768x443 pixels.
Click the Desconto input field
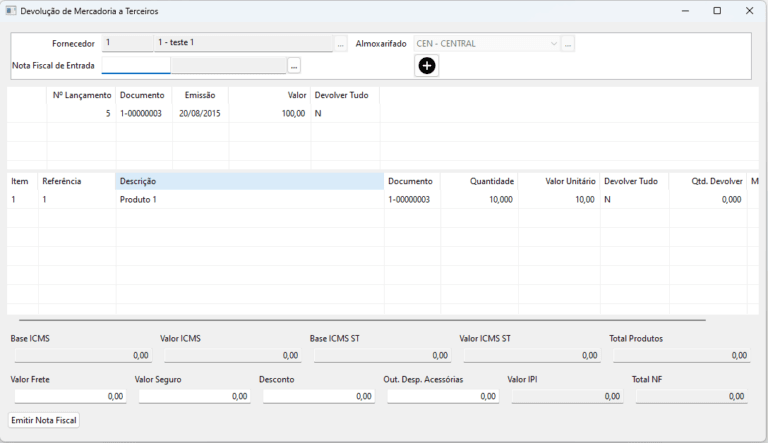coord(319,396)
